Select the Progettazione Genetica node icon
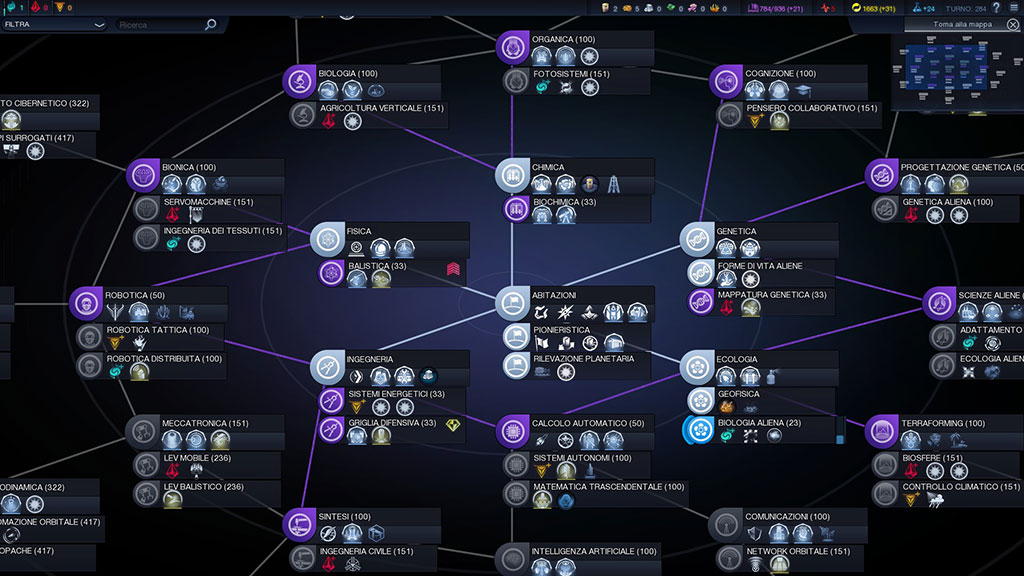Image resolution: width=1024 pixels, height=576 pixels. point(882,175)
